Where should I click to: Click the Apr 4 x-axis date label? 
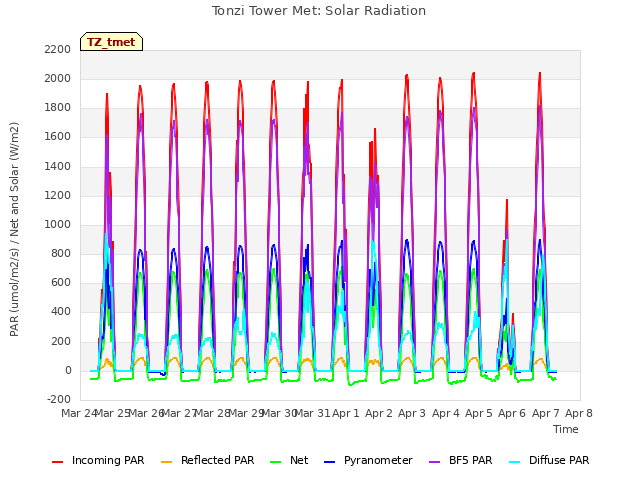446,413
